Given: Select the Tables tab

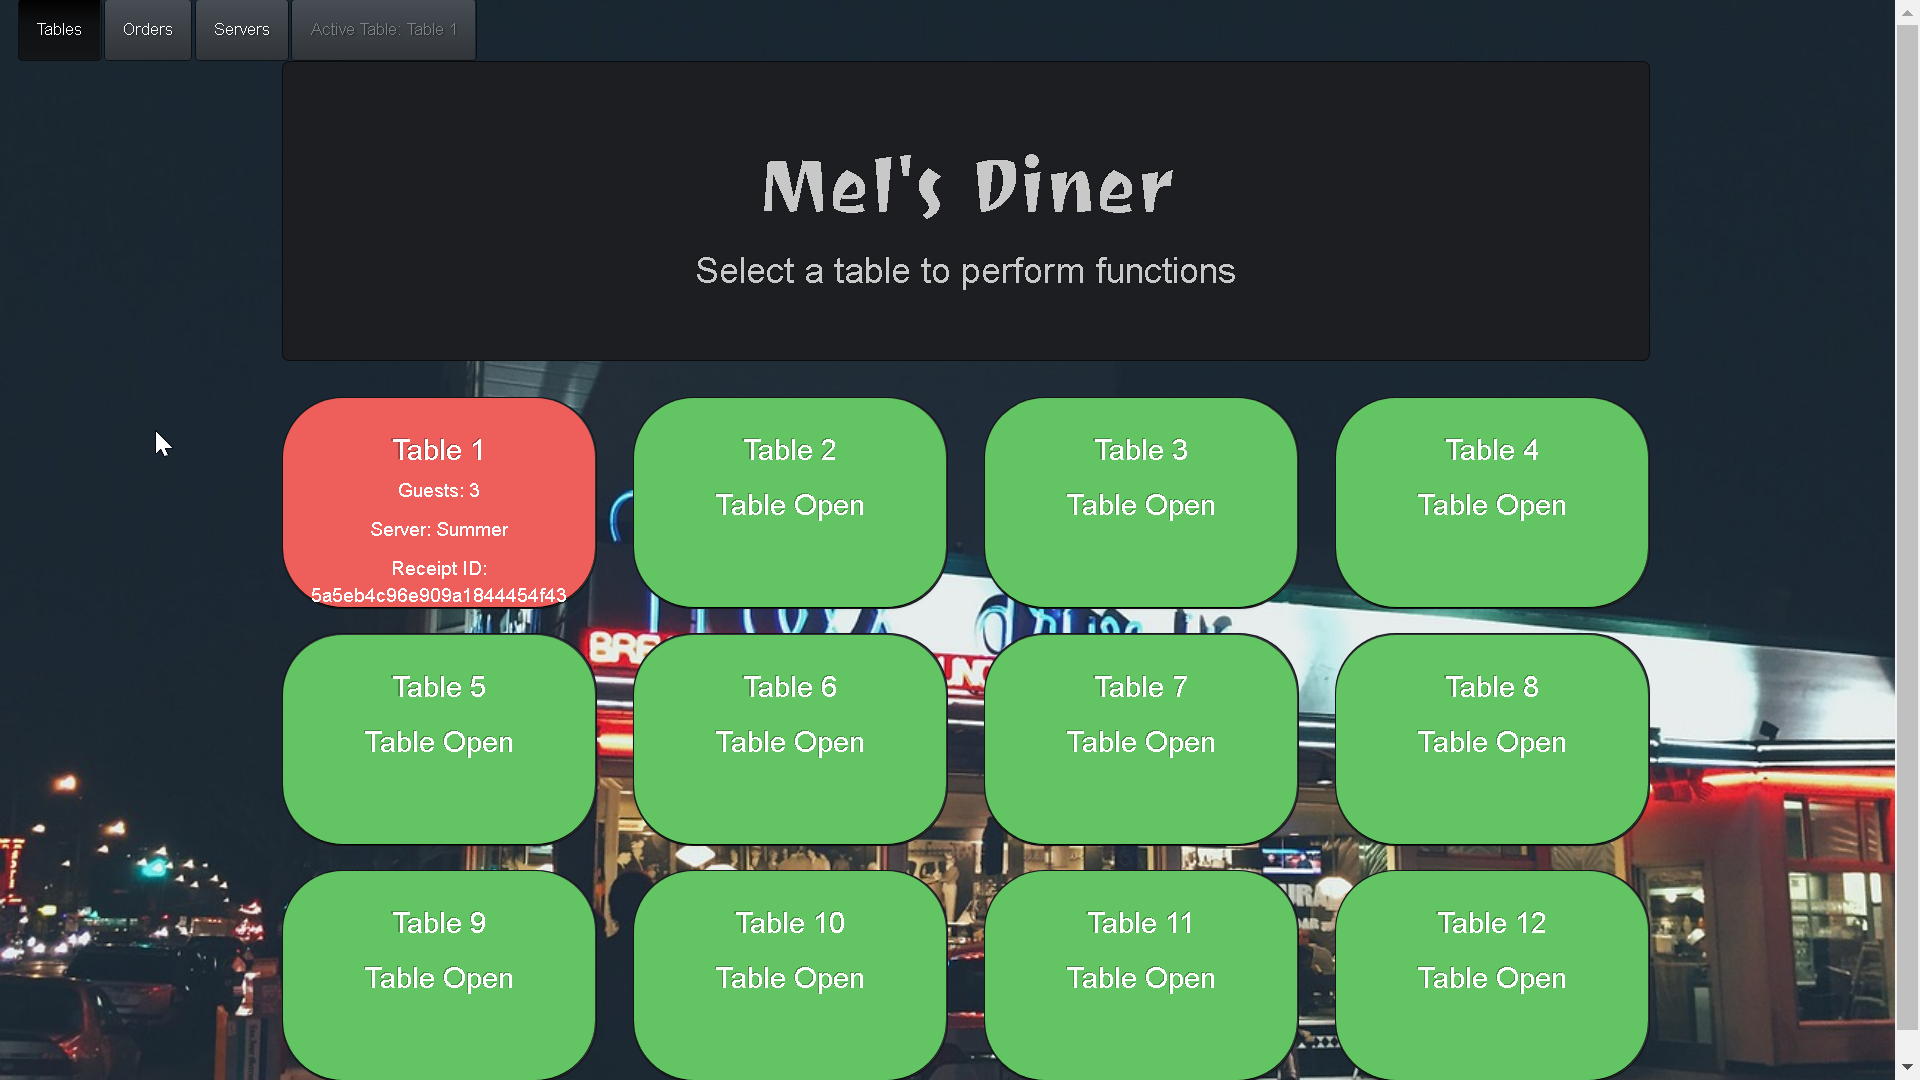Looking at the screenshot, I should click(59, 29).
